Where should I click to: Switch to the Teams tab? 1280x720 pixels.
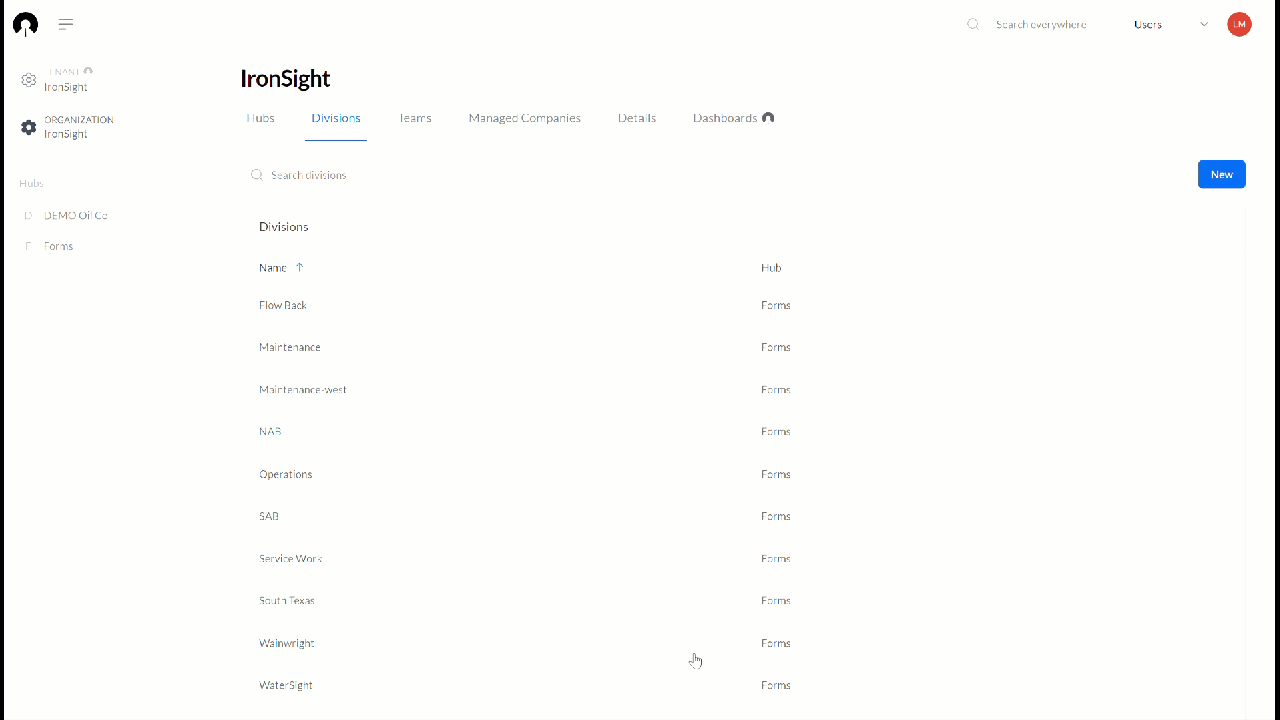(x=415, y=117)
